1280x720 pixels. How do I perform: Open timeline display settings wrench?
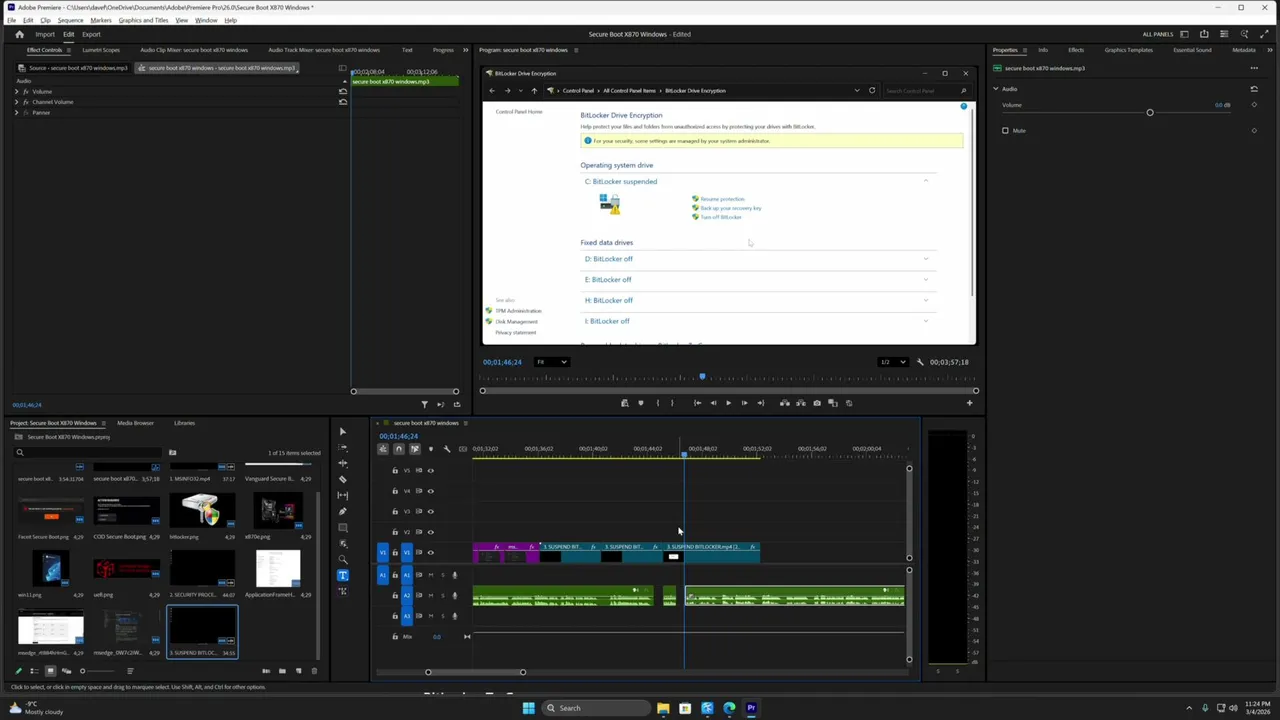447,449
